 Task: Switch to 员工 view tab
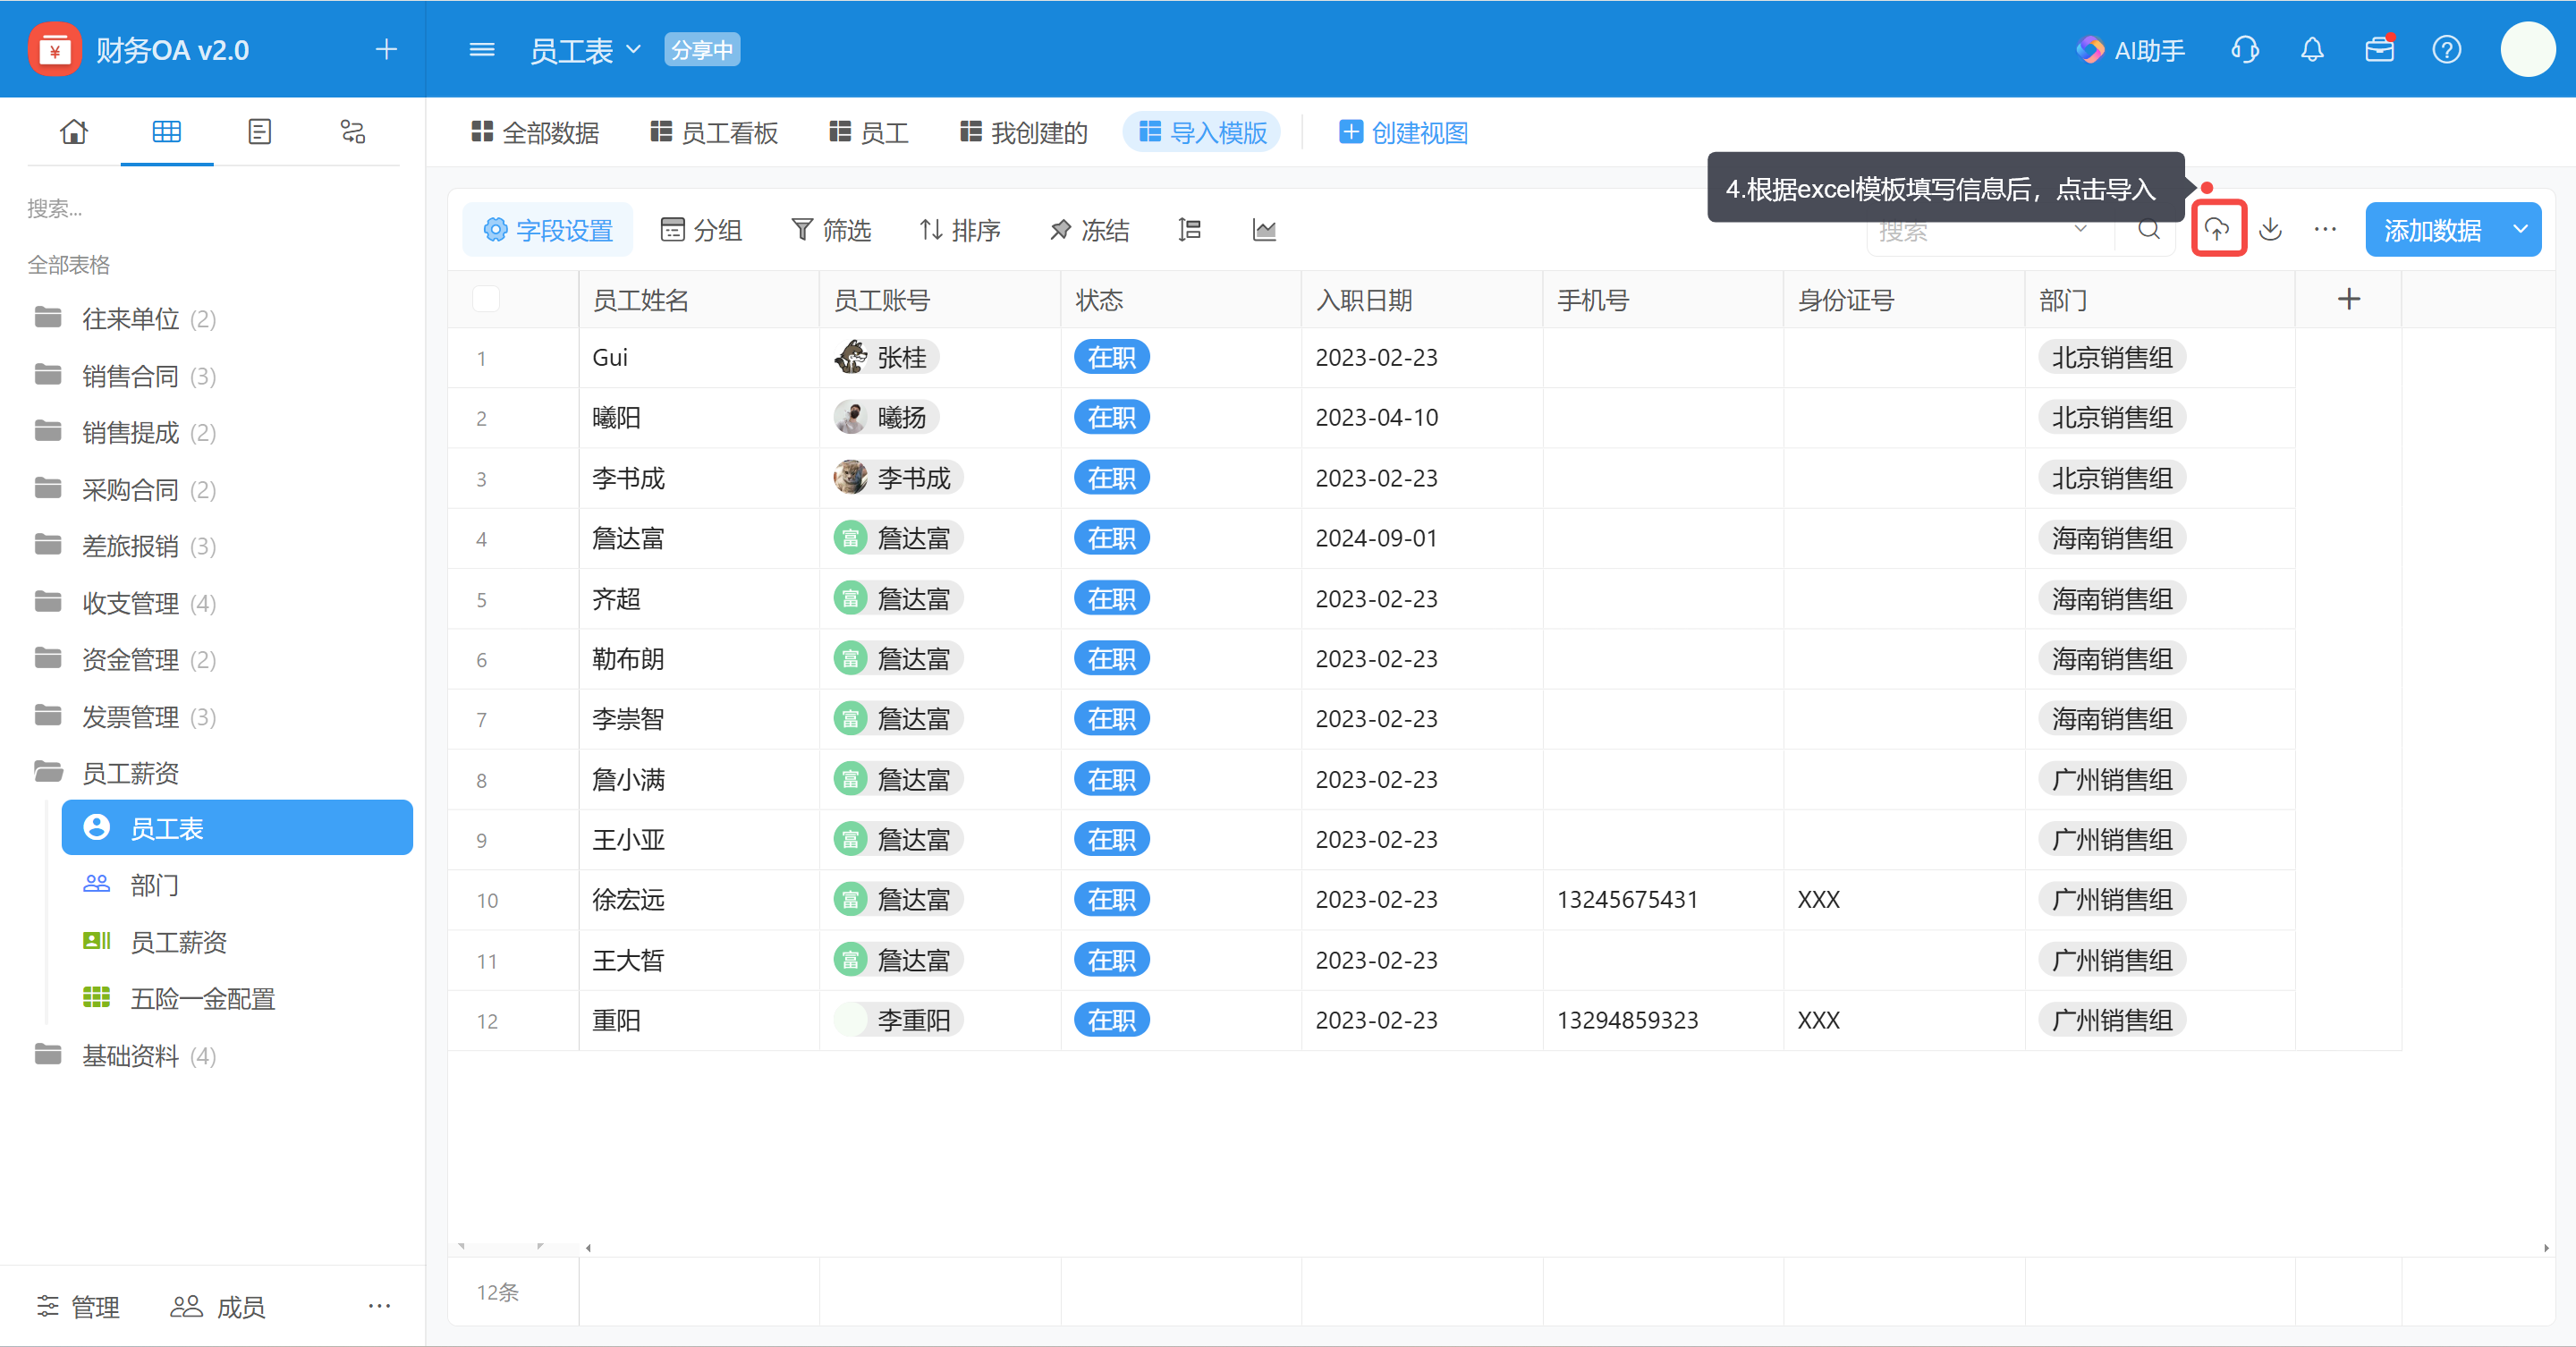(869, 132)
